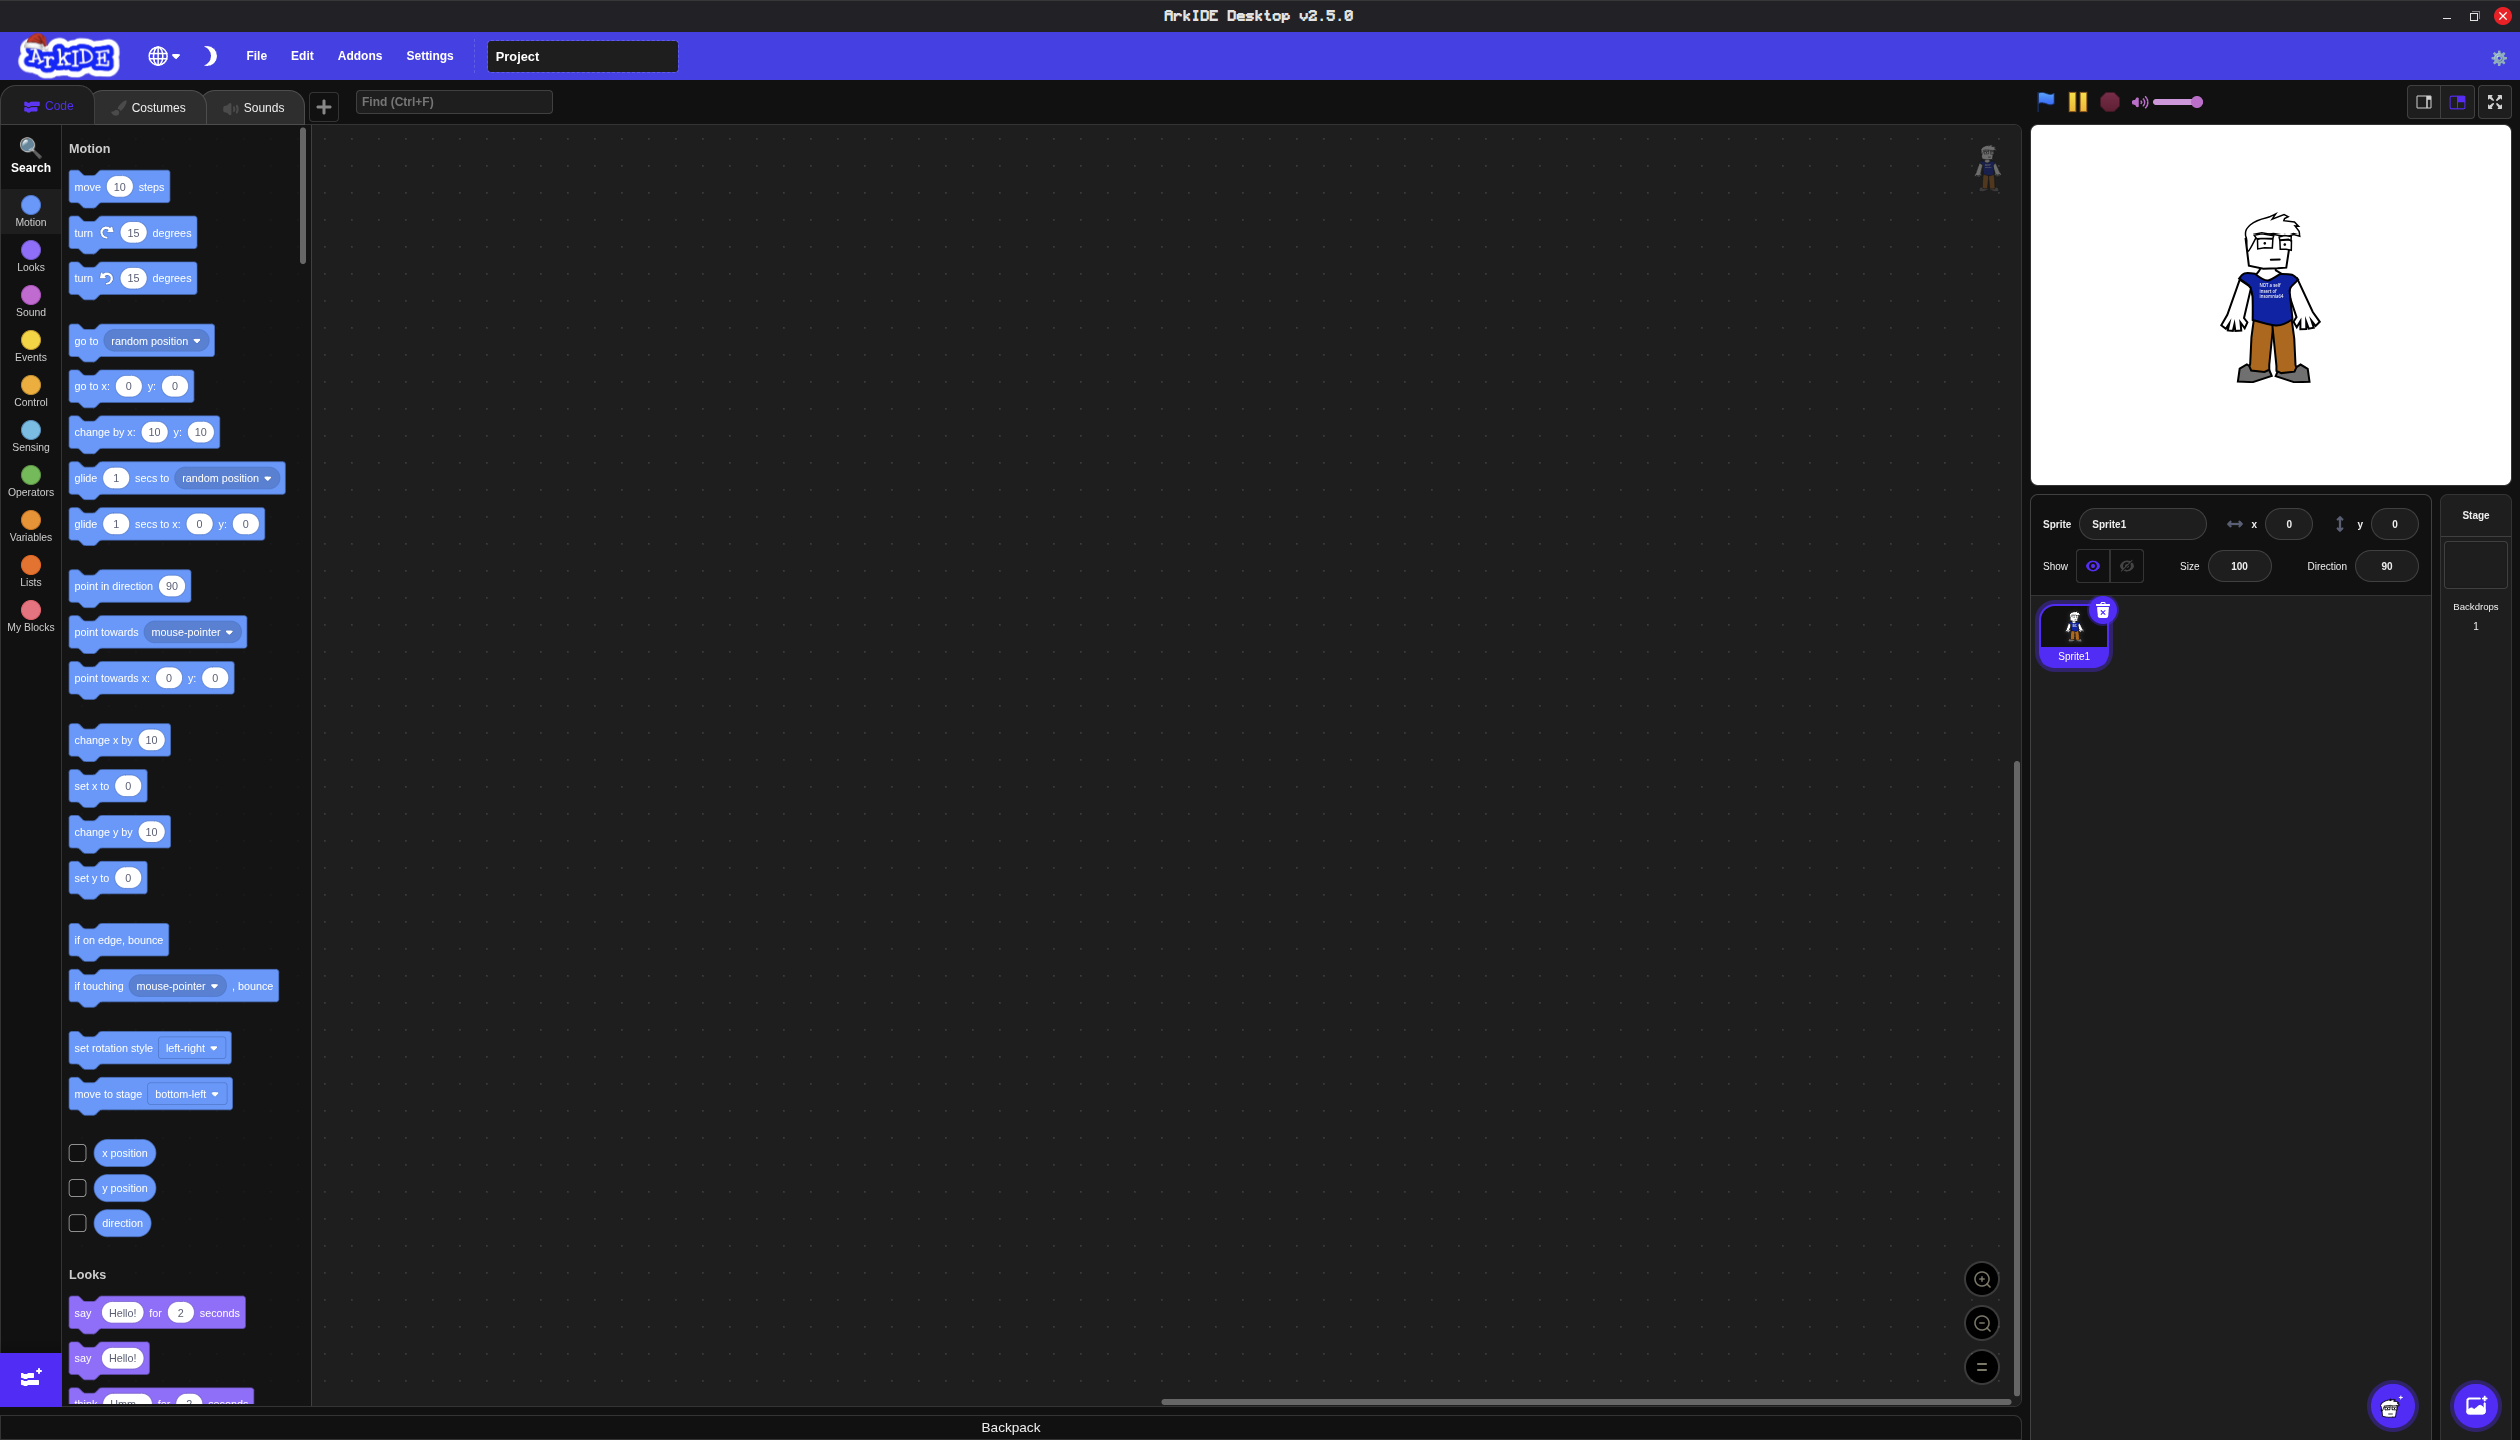The height and width of the screenshot is (1440, 2520).
Task: Select the Variables block category
Action: (30, 526)
